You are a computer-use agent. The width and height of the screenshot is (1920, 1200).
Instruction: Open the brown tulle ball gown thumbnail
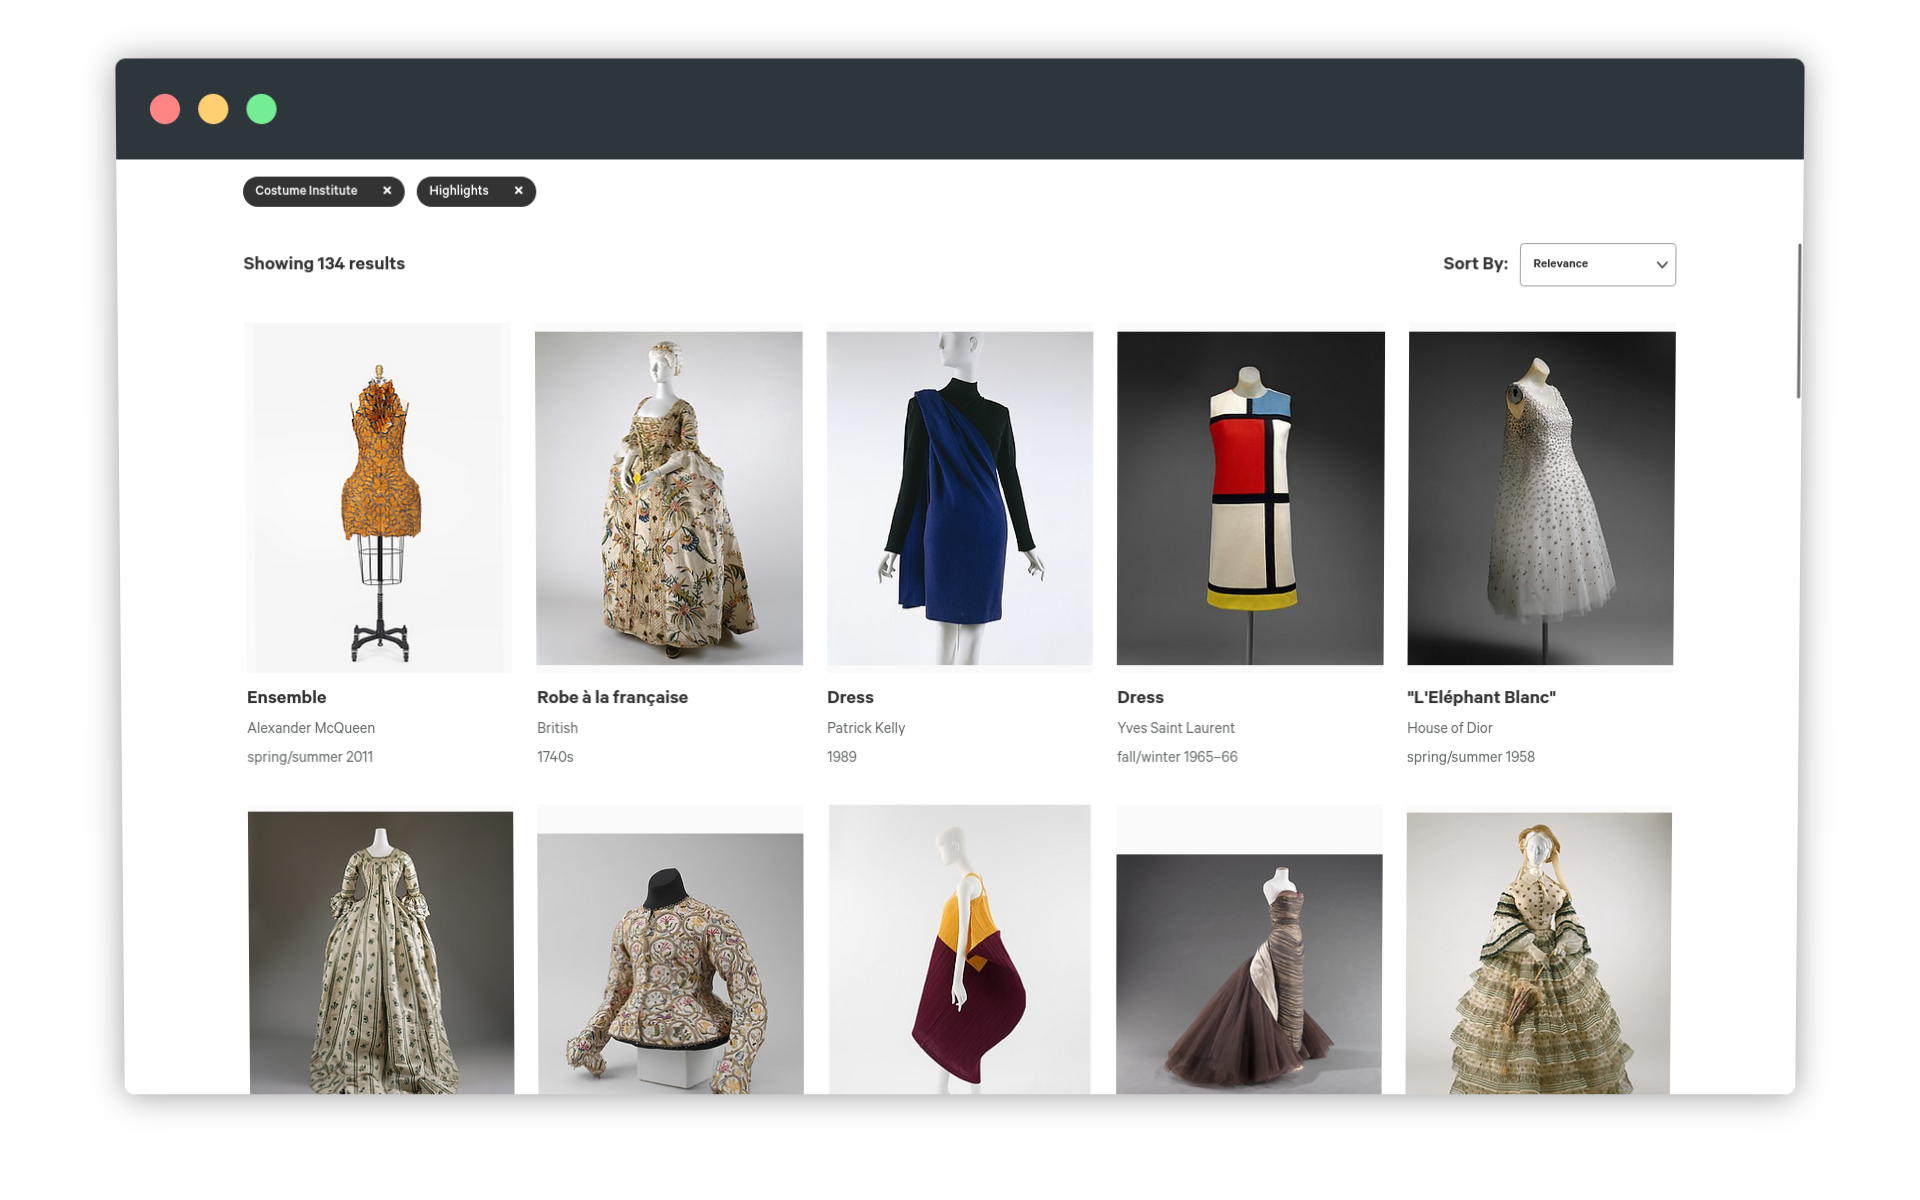[1249, 973]
